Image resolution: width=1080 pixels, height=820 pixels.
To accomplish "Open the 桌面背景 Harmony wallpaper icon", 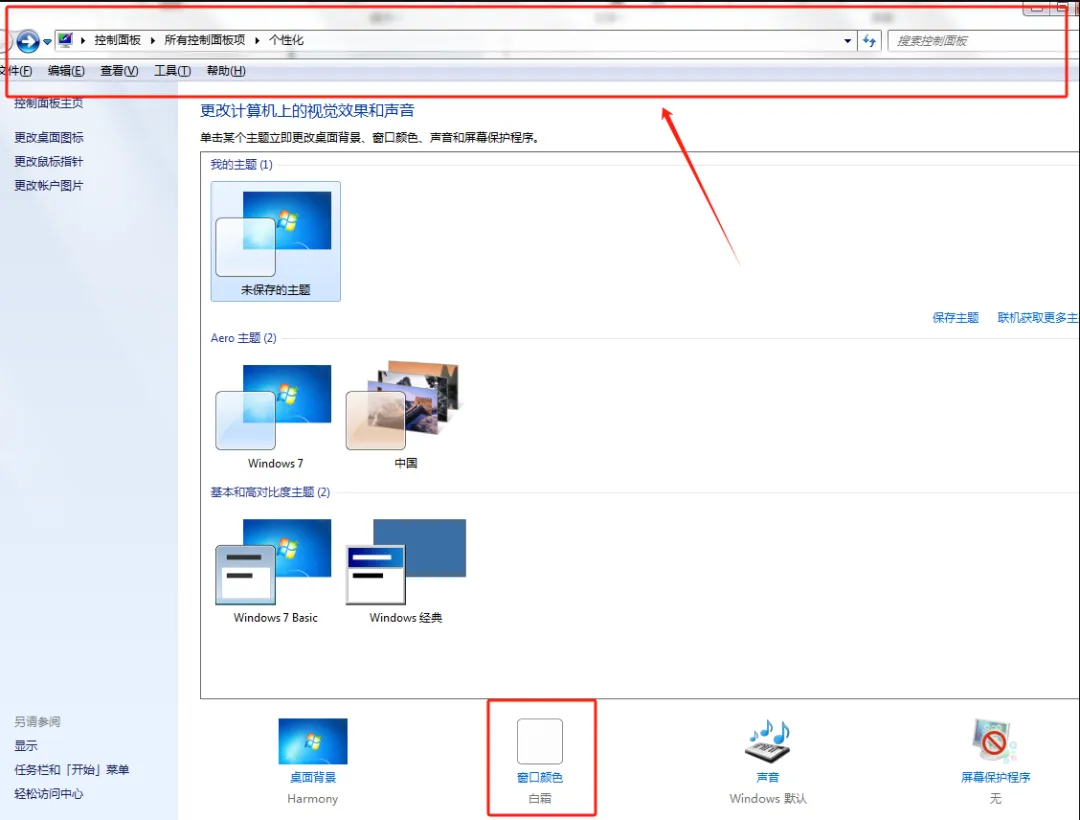I will 312,741.
